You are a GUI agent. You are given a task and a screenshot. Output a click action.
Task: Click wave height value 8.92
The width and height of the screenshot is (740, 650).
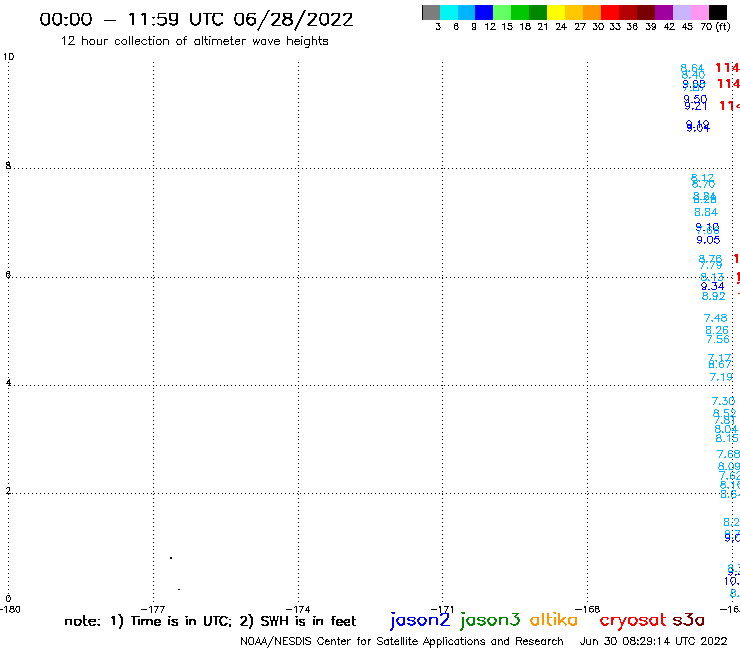[x=714, y=296]
